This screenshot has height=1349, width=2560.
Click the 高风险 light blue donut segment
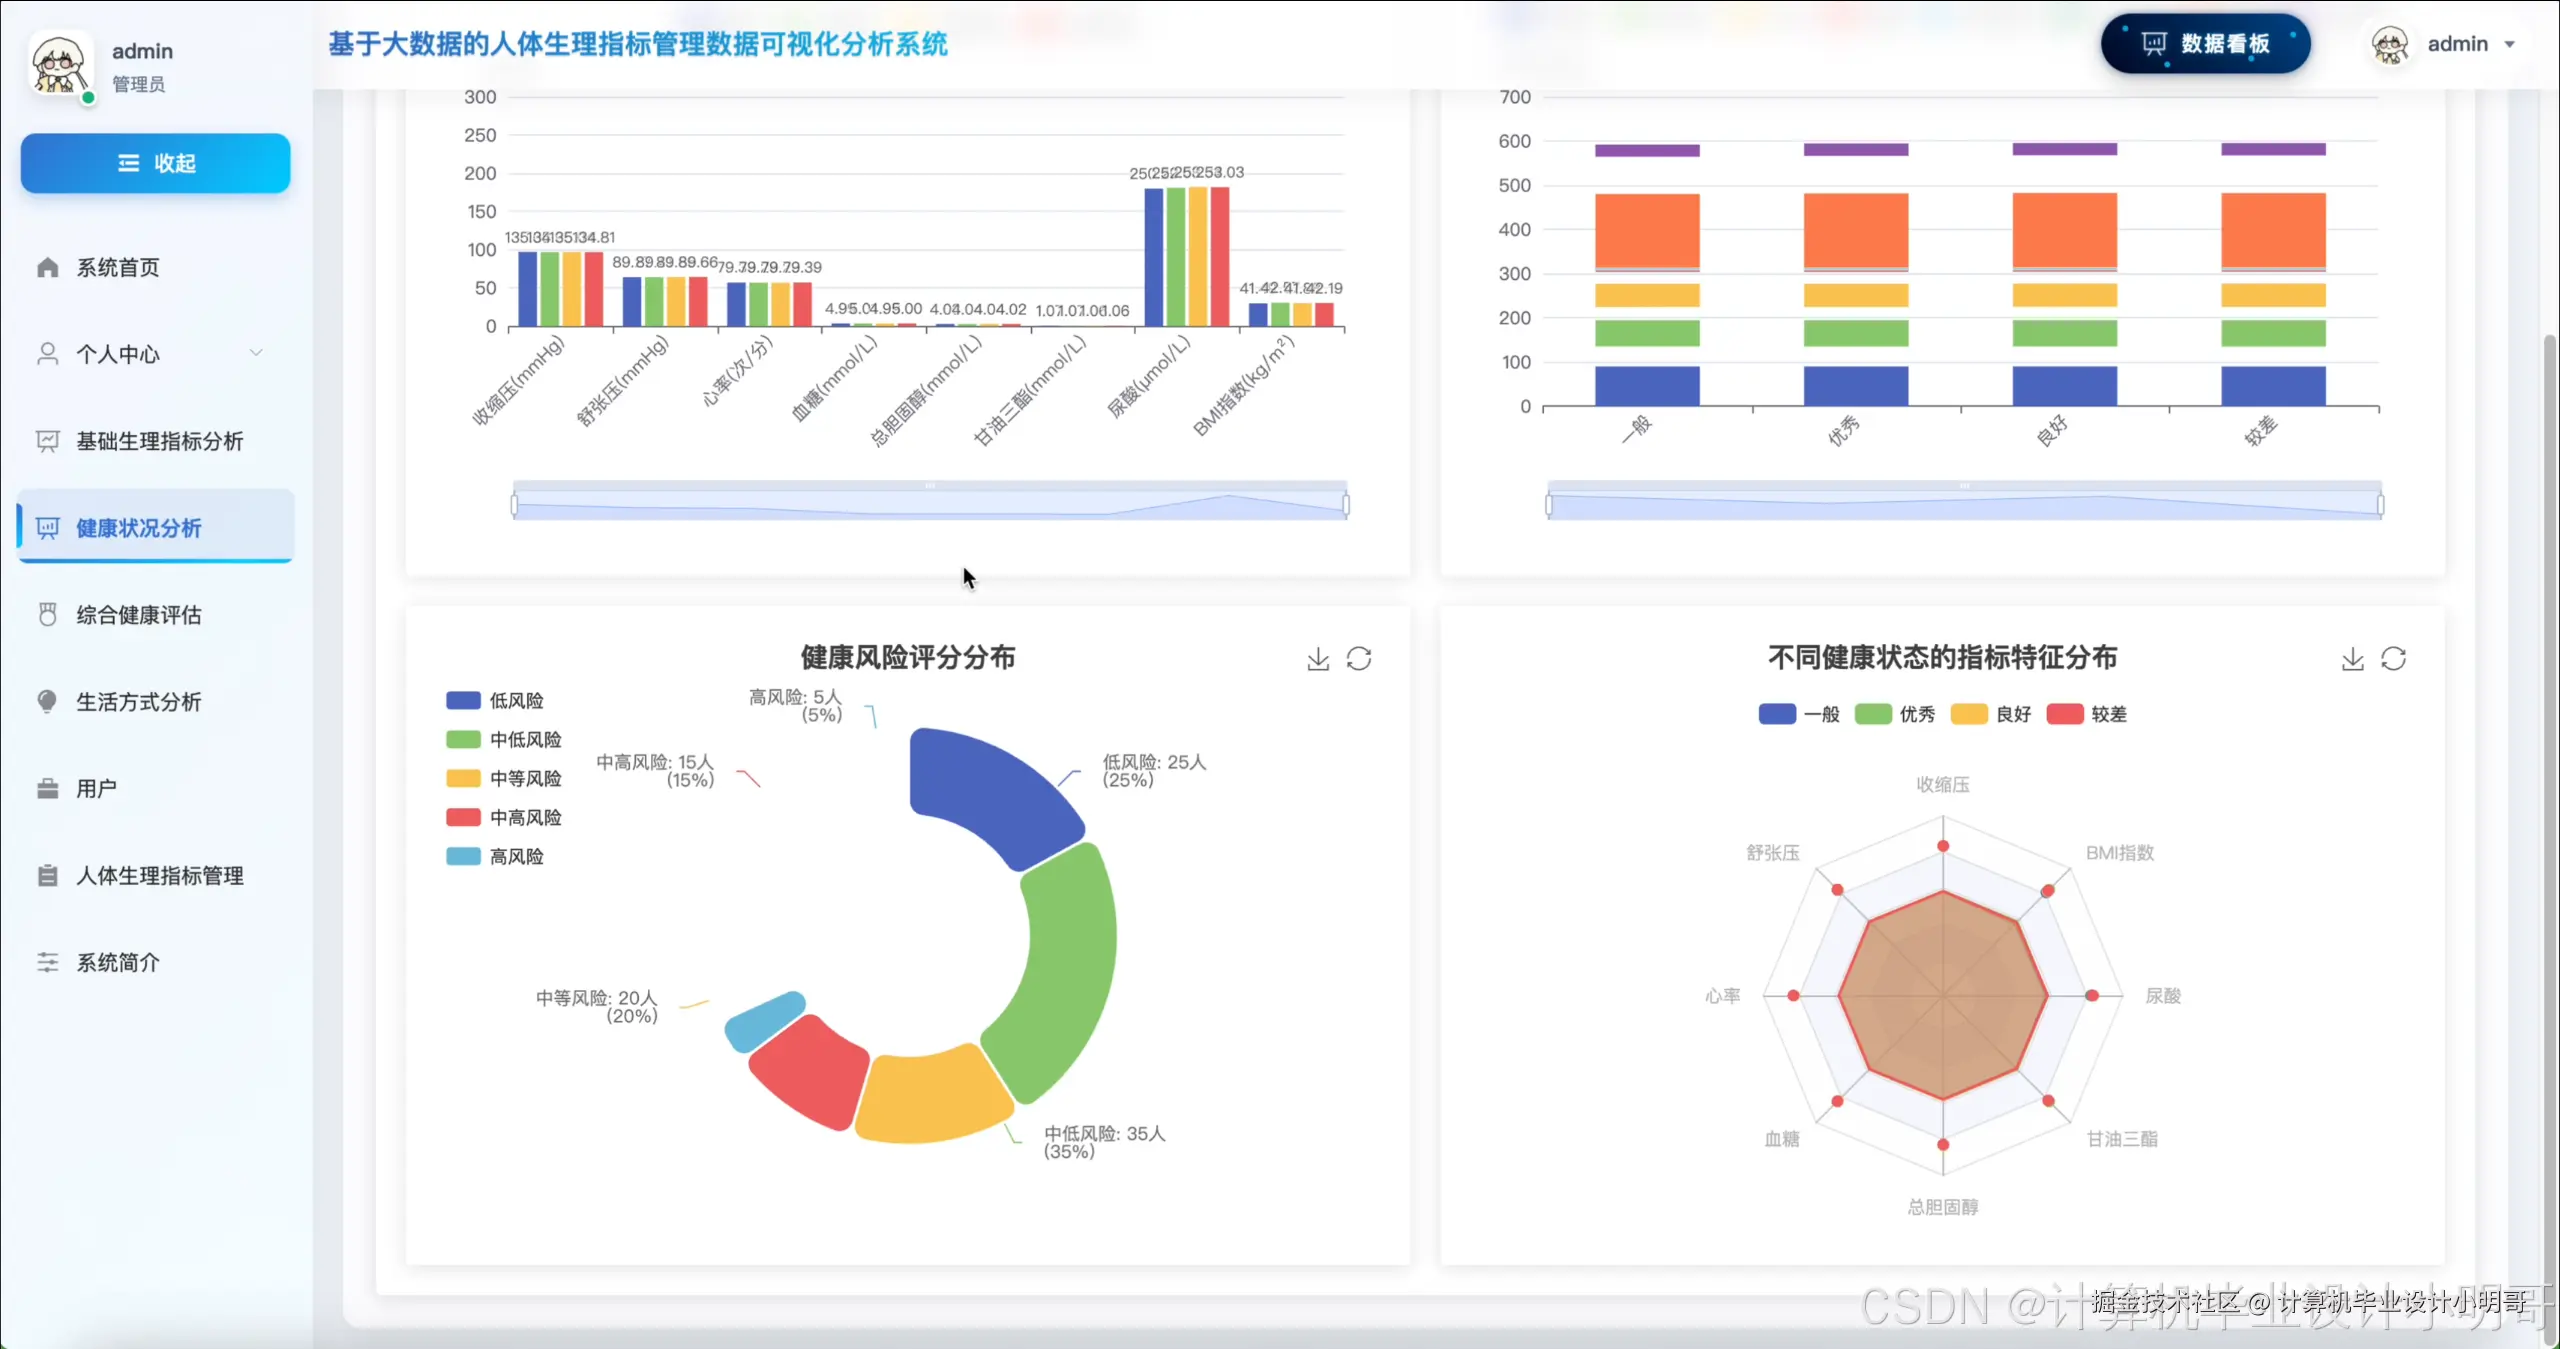[x=764, y=1022]
